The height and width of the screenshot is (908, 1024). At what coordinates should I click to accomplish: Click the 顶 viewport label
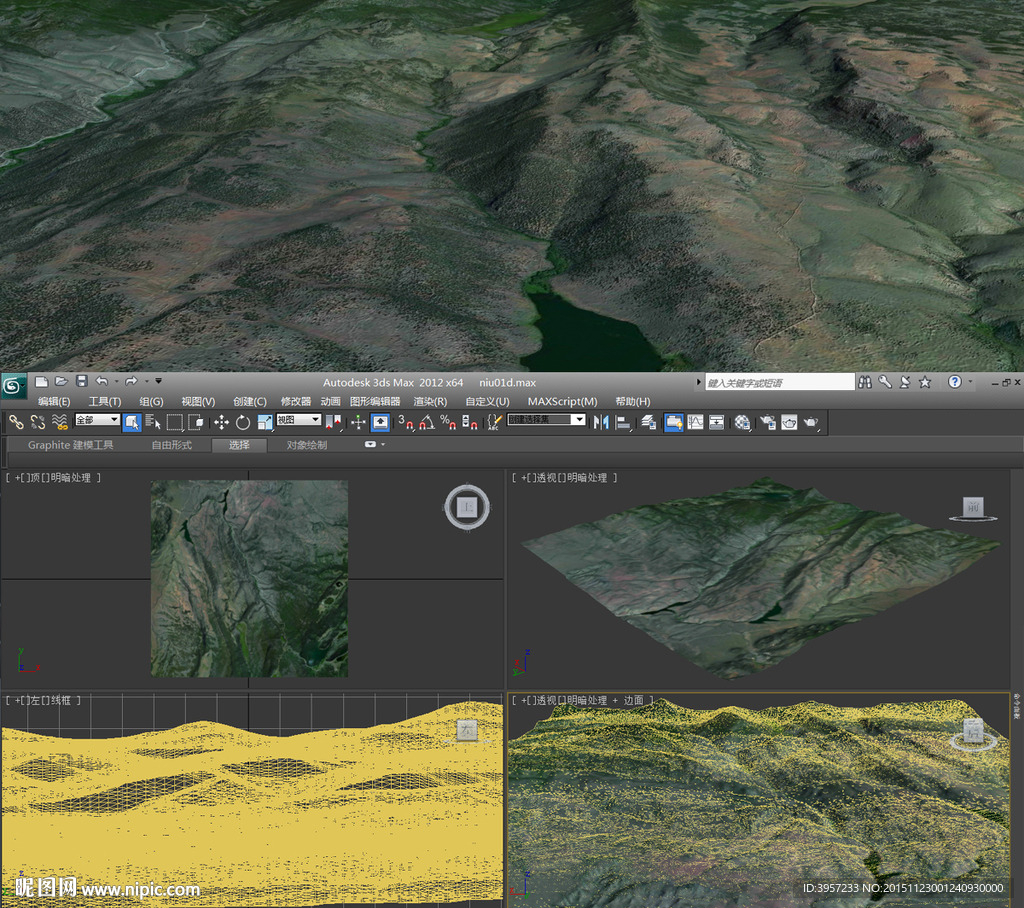point(35,478)
